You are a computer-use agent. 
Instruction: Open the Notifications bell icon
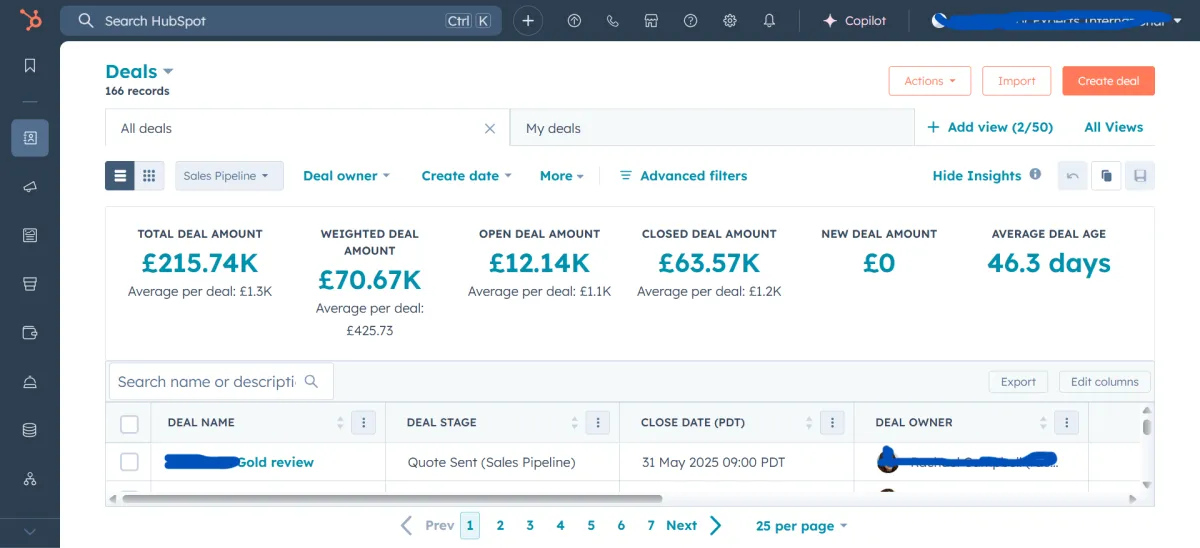pyautogui.click(x=769, y=20)
